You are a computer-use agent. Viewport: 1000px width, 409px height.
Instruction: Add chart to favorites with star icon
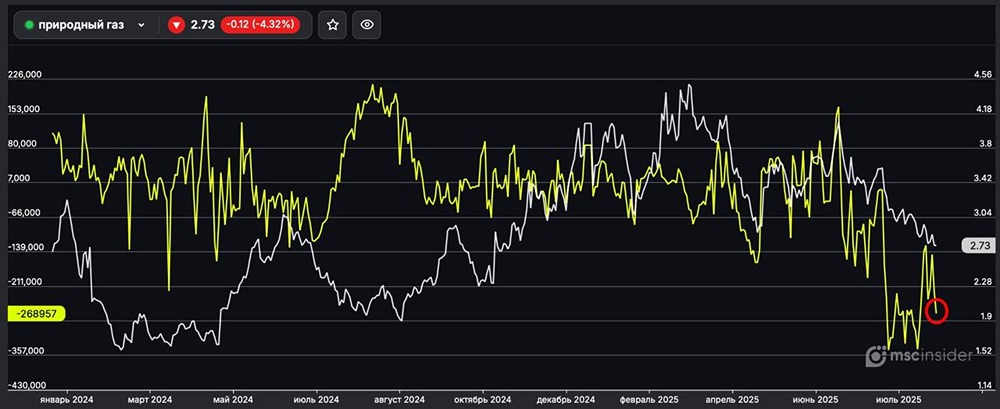pos(333,25)
